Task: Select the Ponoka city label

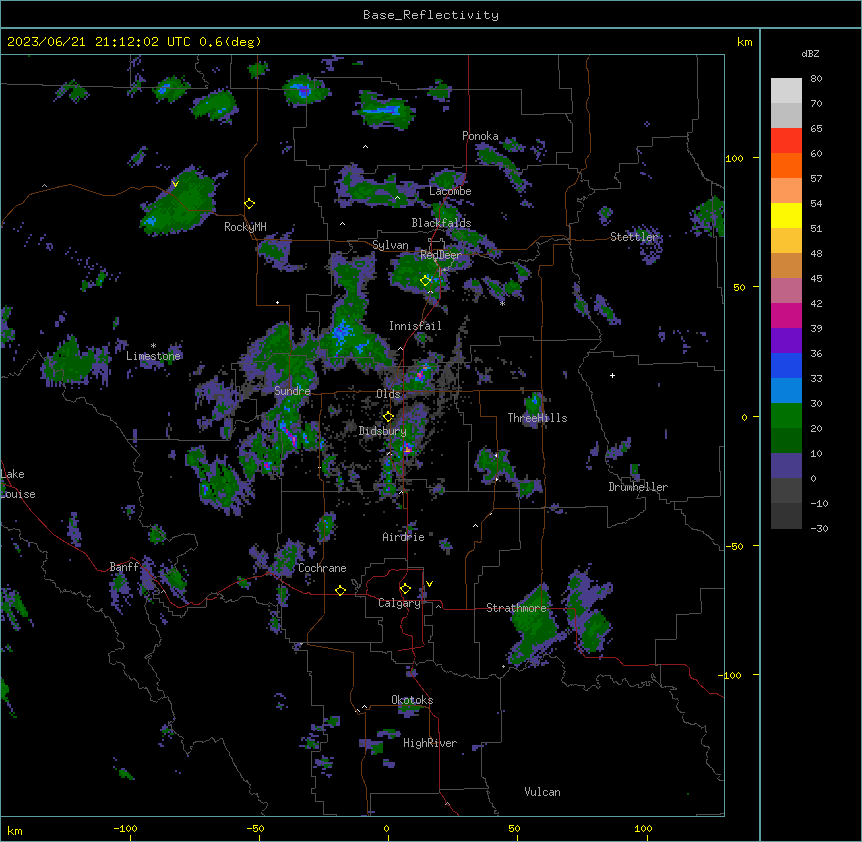Action: coord(480,136)
